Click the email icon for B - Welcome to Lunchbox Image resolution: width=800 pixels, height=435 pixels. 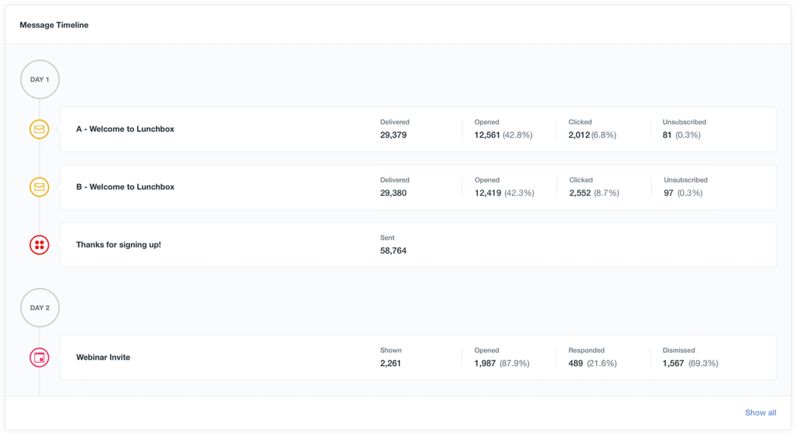coord(39,187)
